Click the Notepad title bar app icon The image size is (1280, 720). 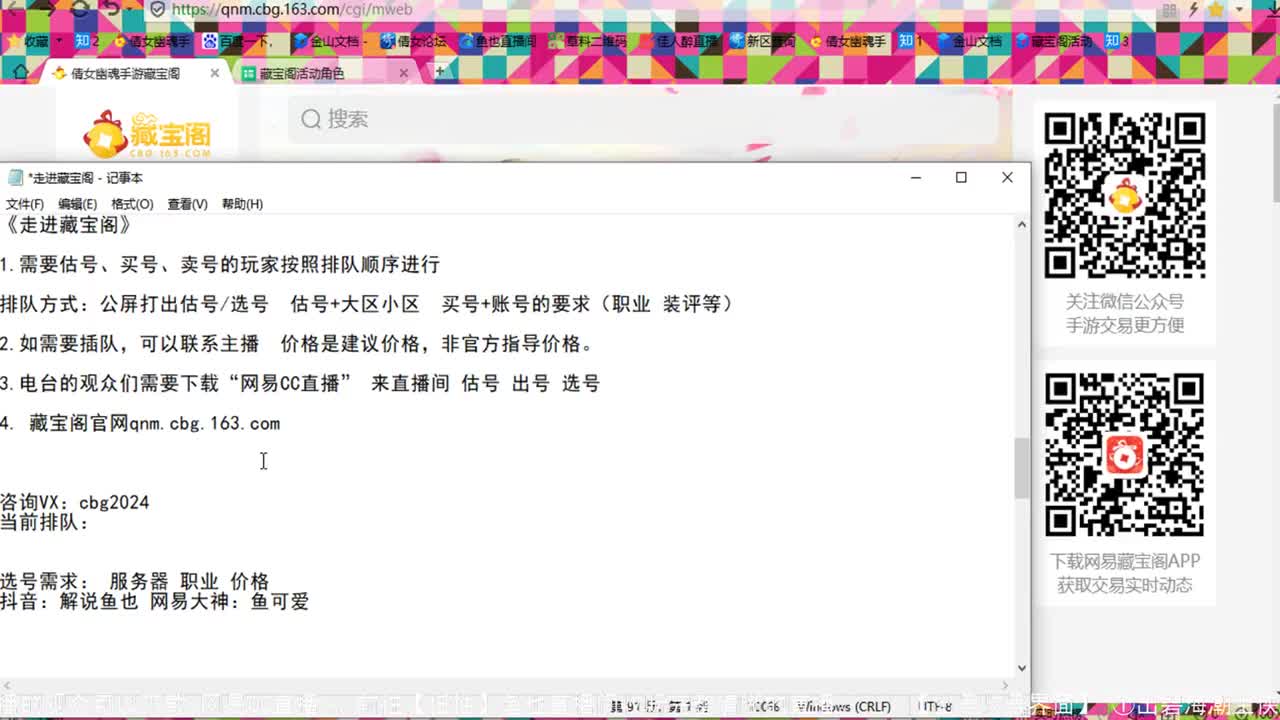[x=15, y=178]
